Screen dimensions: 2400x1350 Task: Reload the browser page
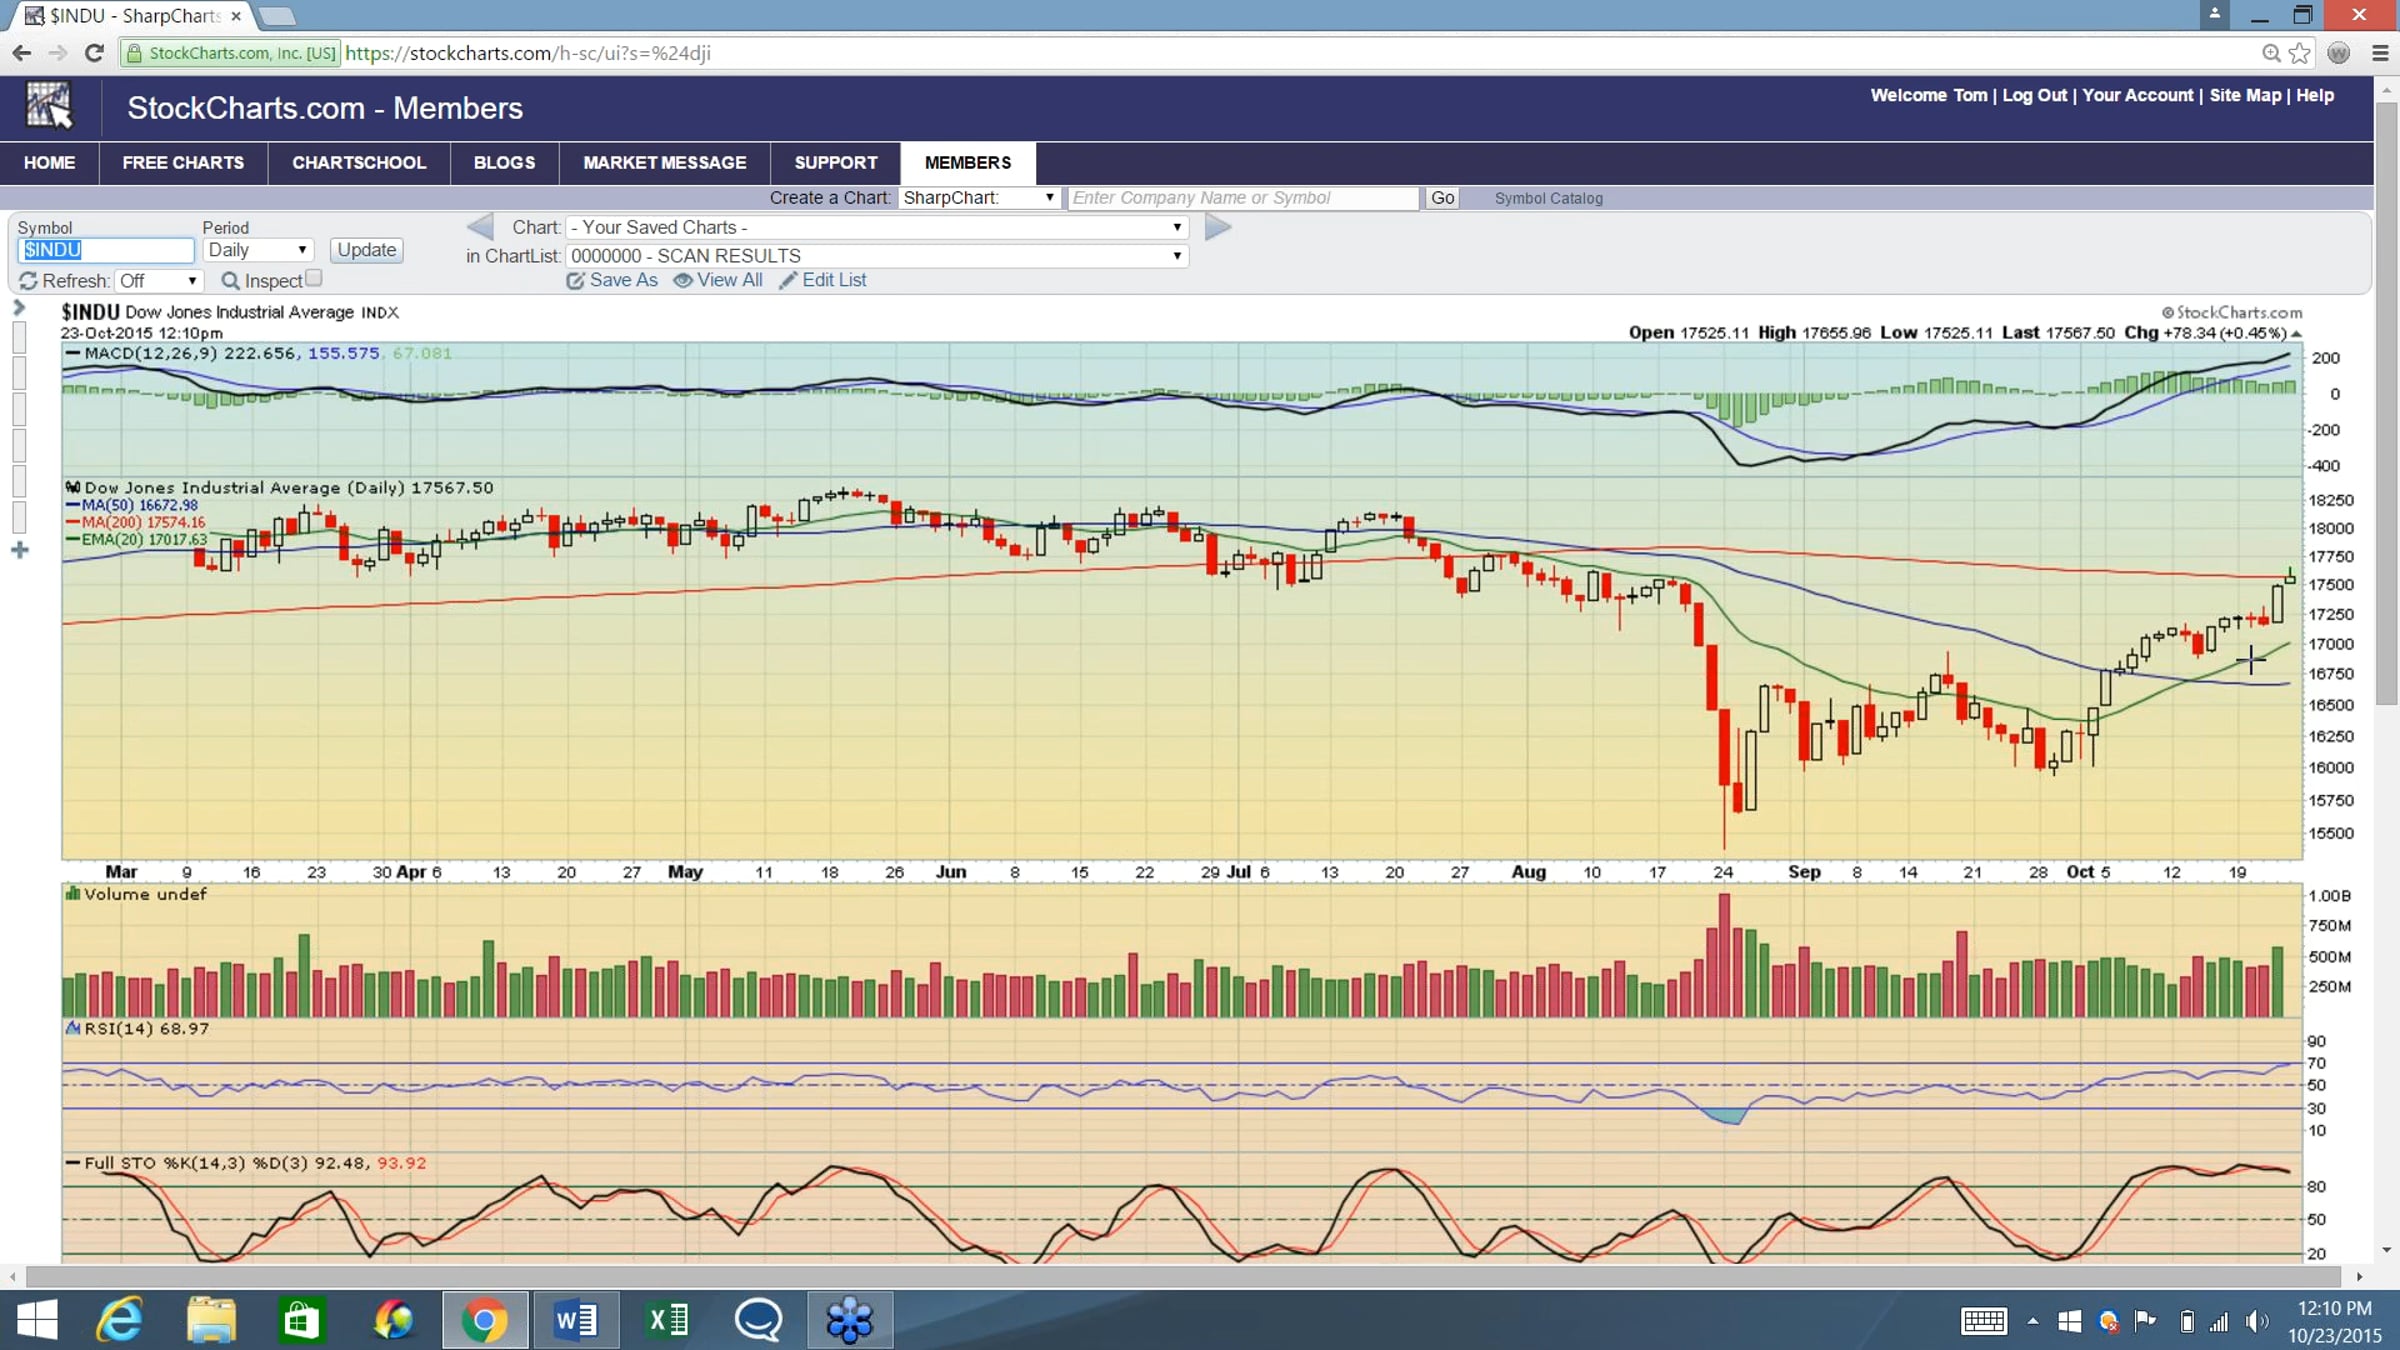point(94,53)
